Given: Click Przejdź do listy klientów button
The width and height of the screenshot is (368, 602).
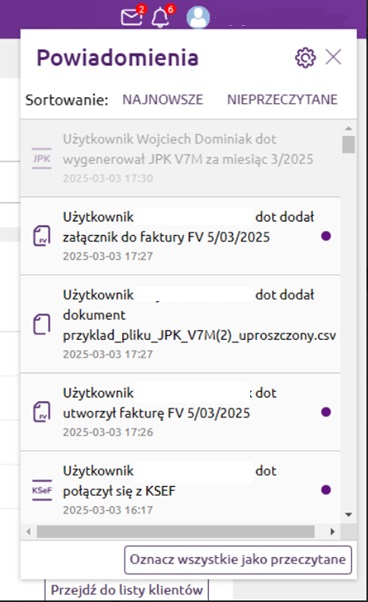Looking at the screenshot, I should 127,590.
